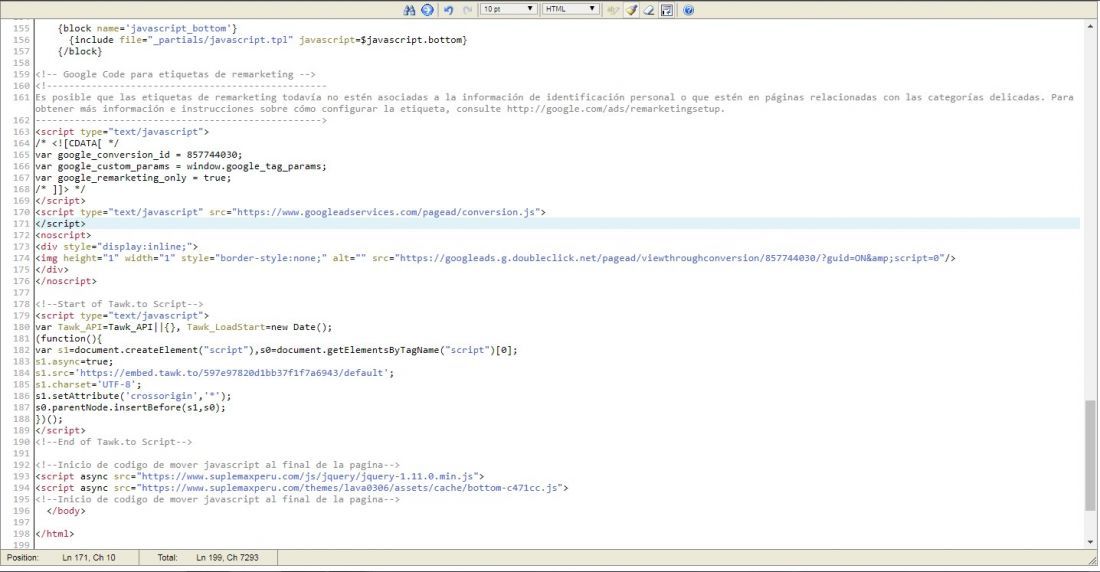Click the '<div style="display:inline;">' line

(x=116, y=246)
